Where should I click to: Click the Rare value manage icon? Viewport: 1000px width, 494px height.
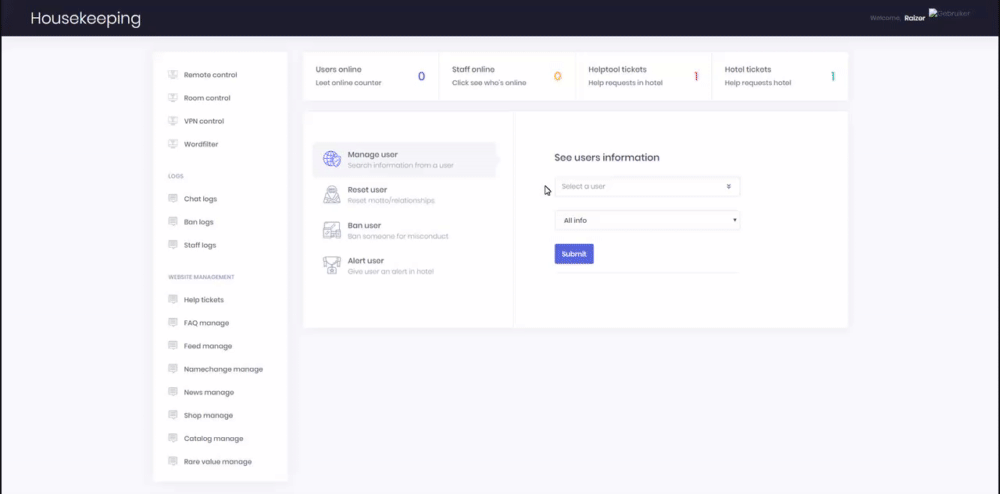pyautogui.click(x=172, y=460)
